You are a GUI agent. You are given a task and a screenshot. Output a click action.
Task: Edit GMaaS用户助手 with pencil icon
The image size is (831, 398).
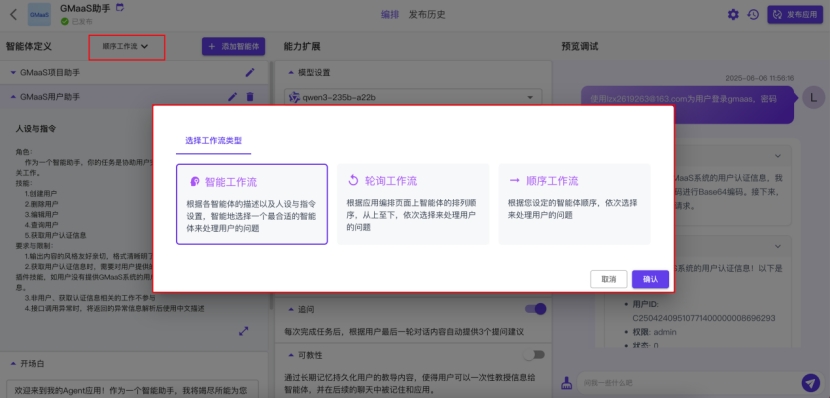click(232, 96)
